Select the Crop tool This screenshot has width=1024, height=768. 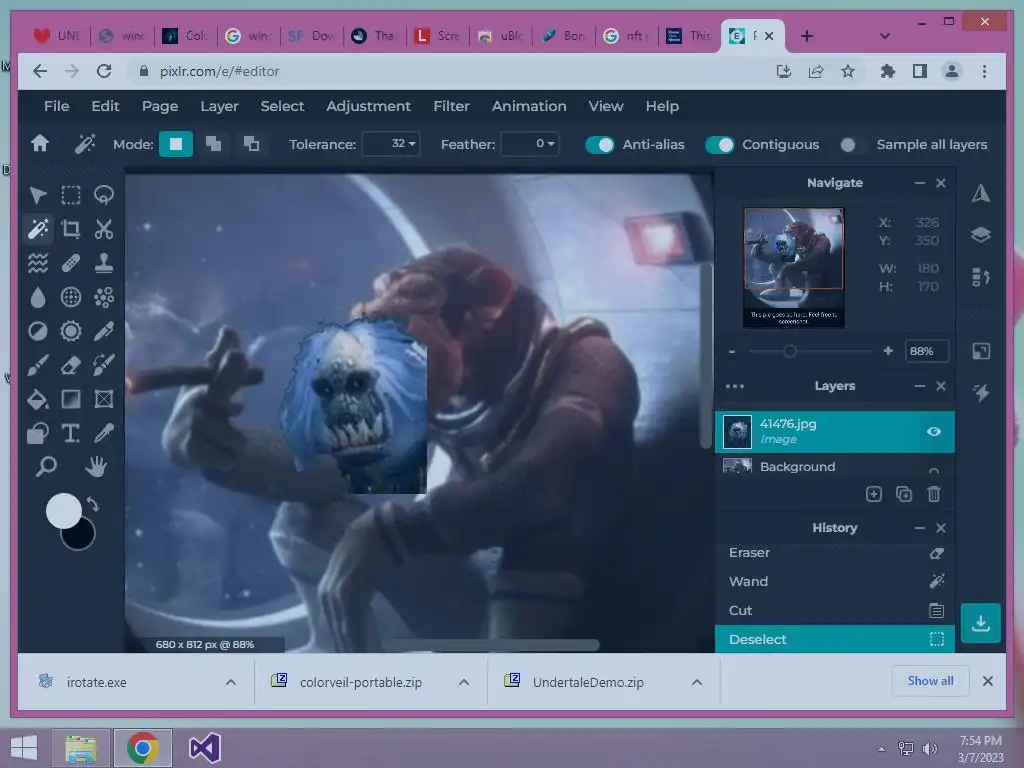click(71, 229)
